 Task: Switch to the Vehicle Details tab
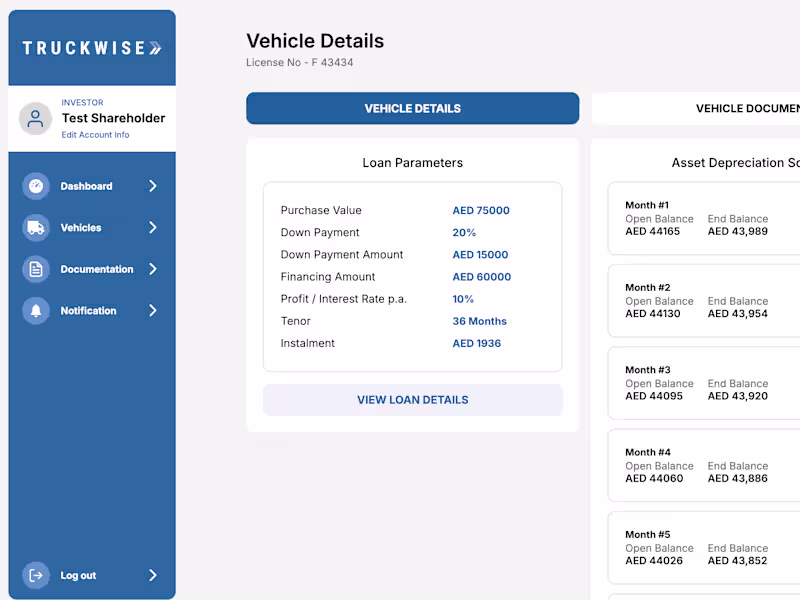pyautogui.click(x=412, y=108)
